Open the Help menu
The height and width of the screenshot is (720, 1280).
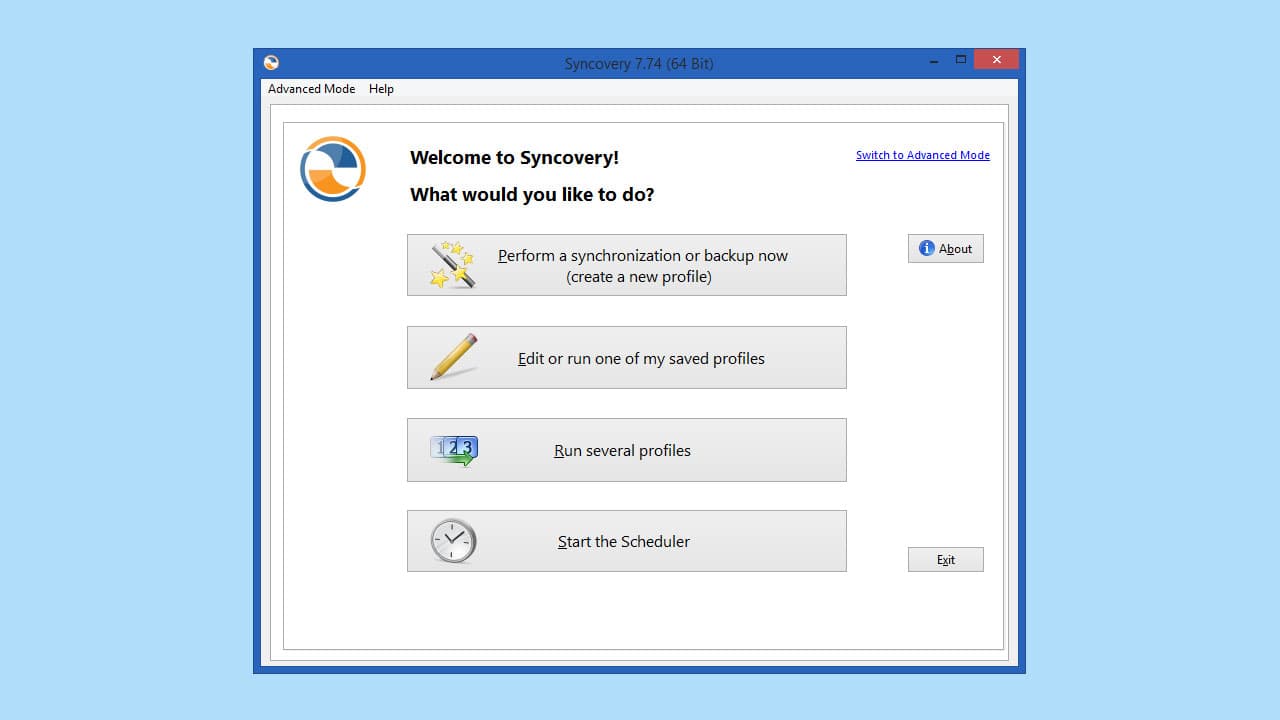point(381,89)
